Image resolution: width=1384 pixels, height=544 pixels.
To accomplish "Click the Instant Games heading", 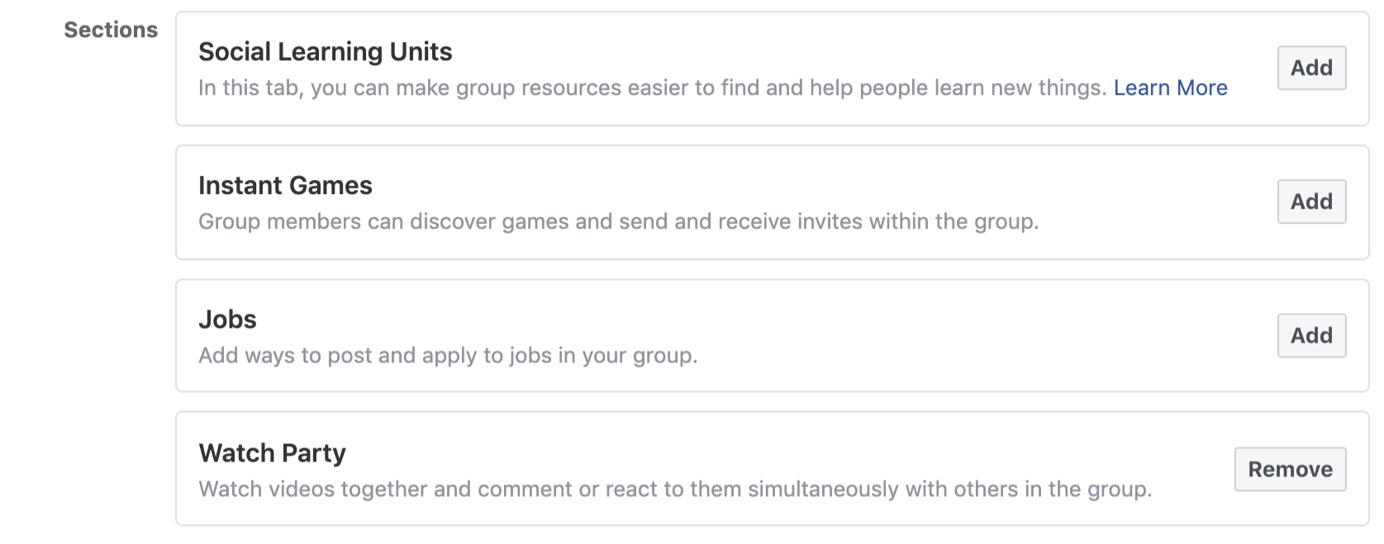I will coord(285,186).
